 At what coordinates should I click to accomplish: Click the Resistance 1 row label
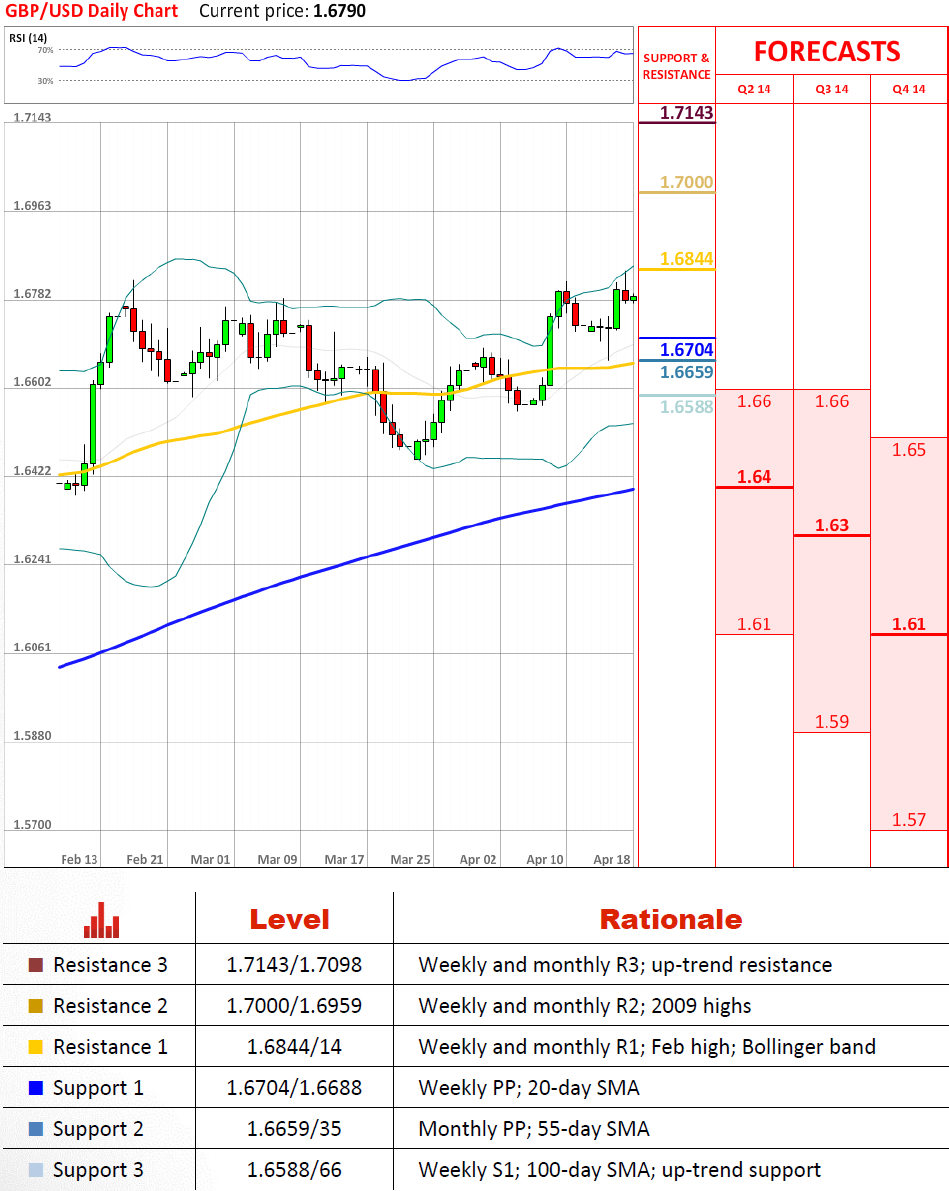(110, 1047)
